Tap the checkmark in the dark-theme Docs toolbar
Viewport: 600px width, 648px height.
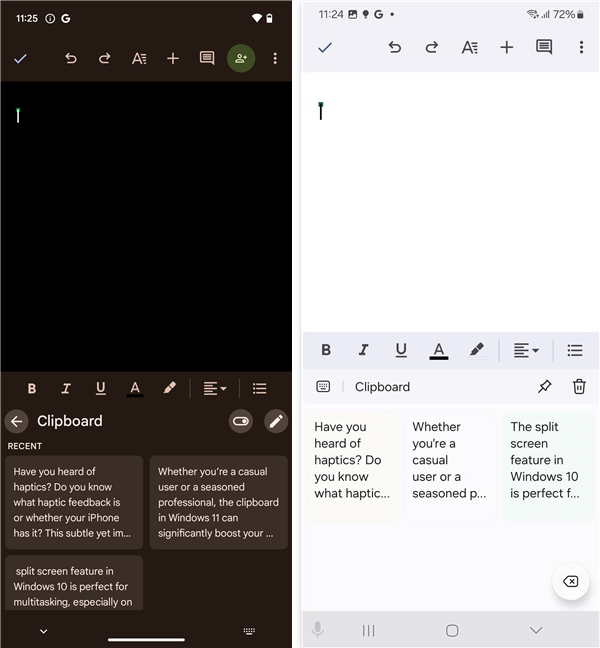20,59
